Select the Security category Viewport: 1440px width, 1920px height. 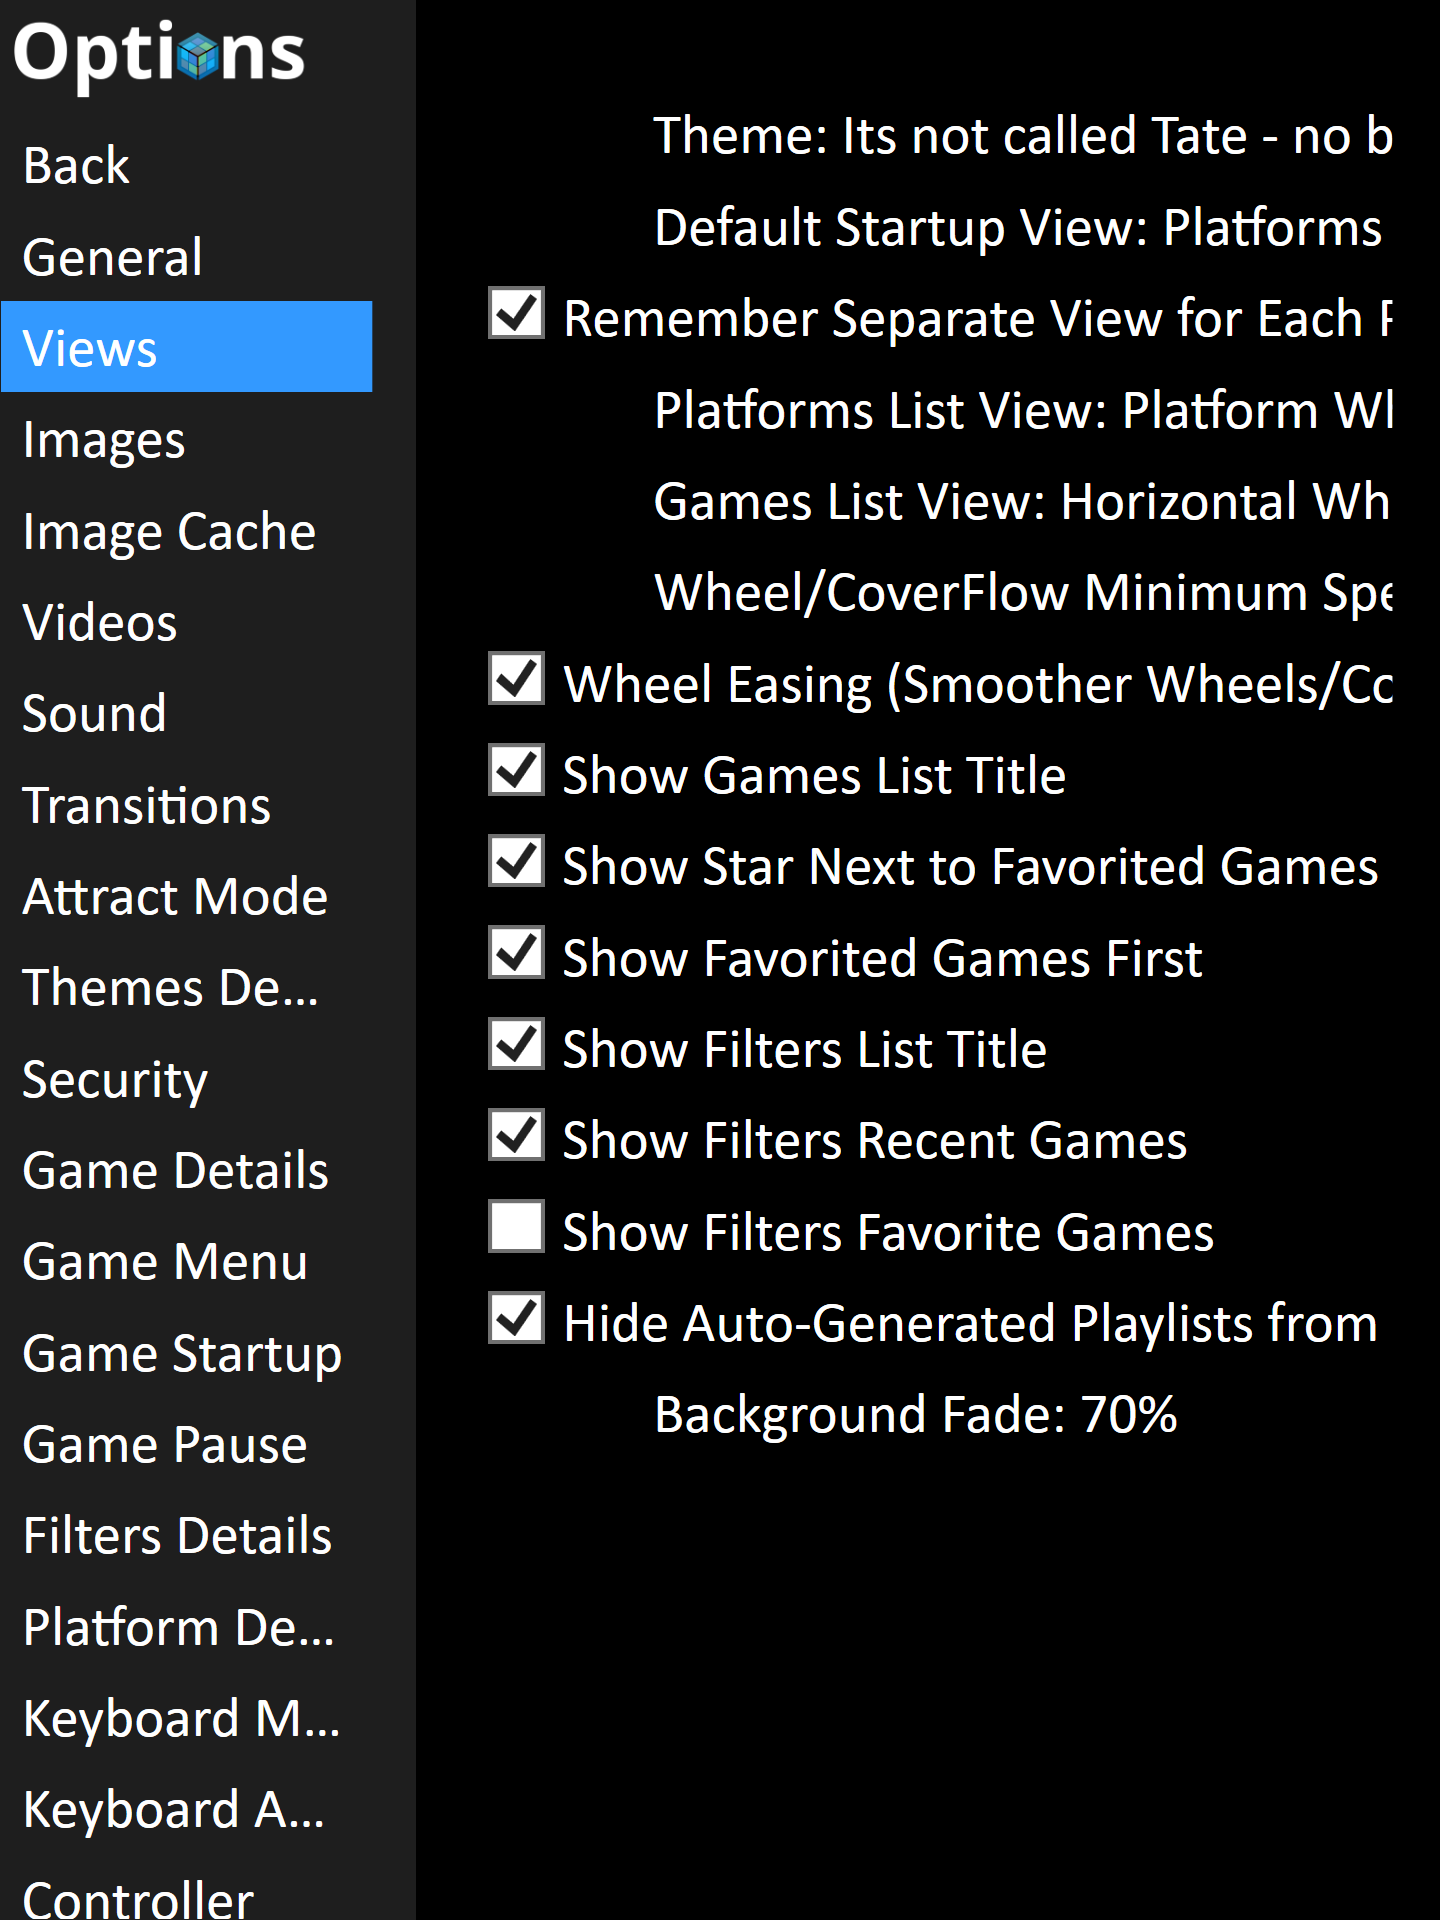115,1080
